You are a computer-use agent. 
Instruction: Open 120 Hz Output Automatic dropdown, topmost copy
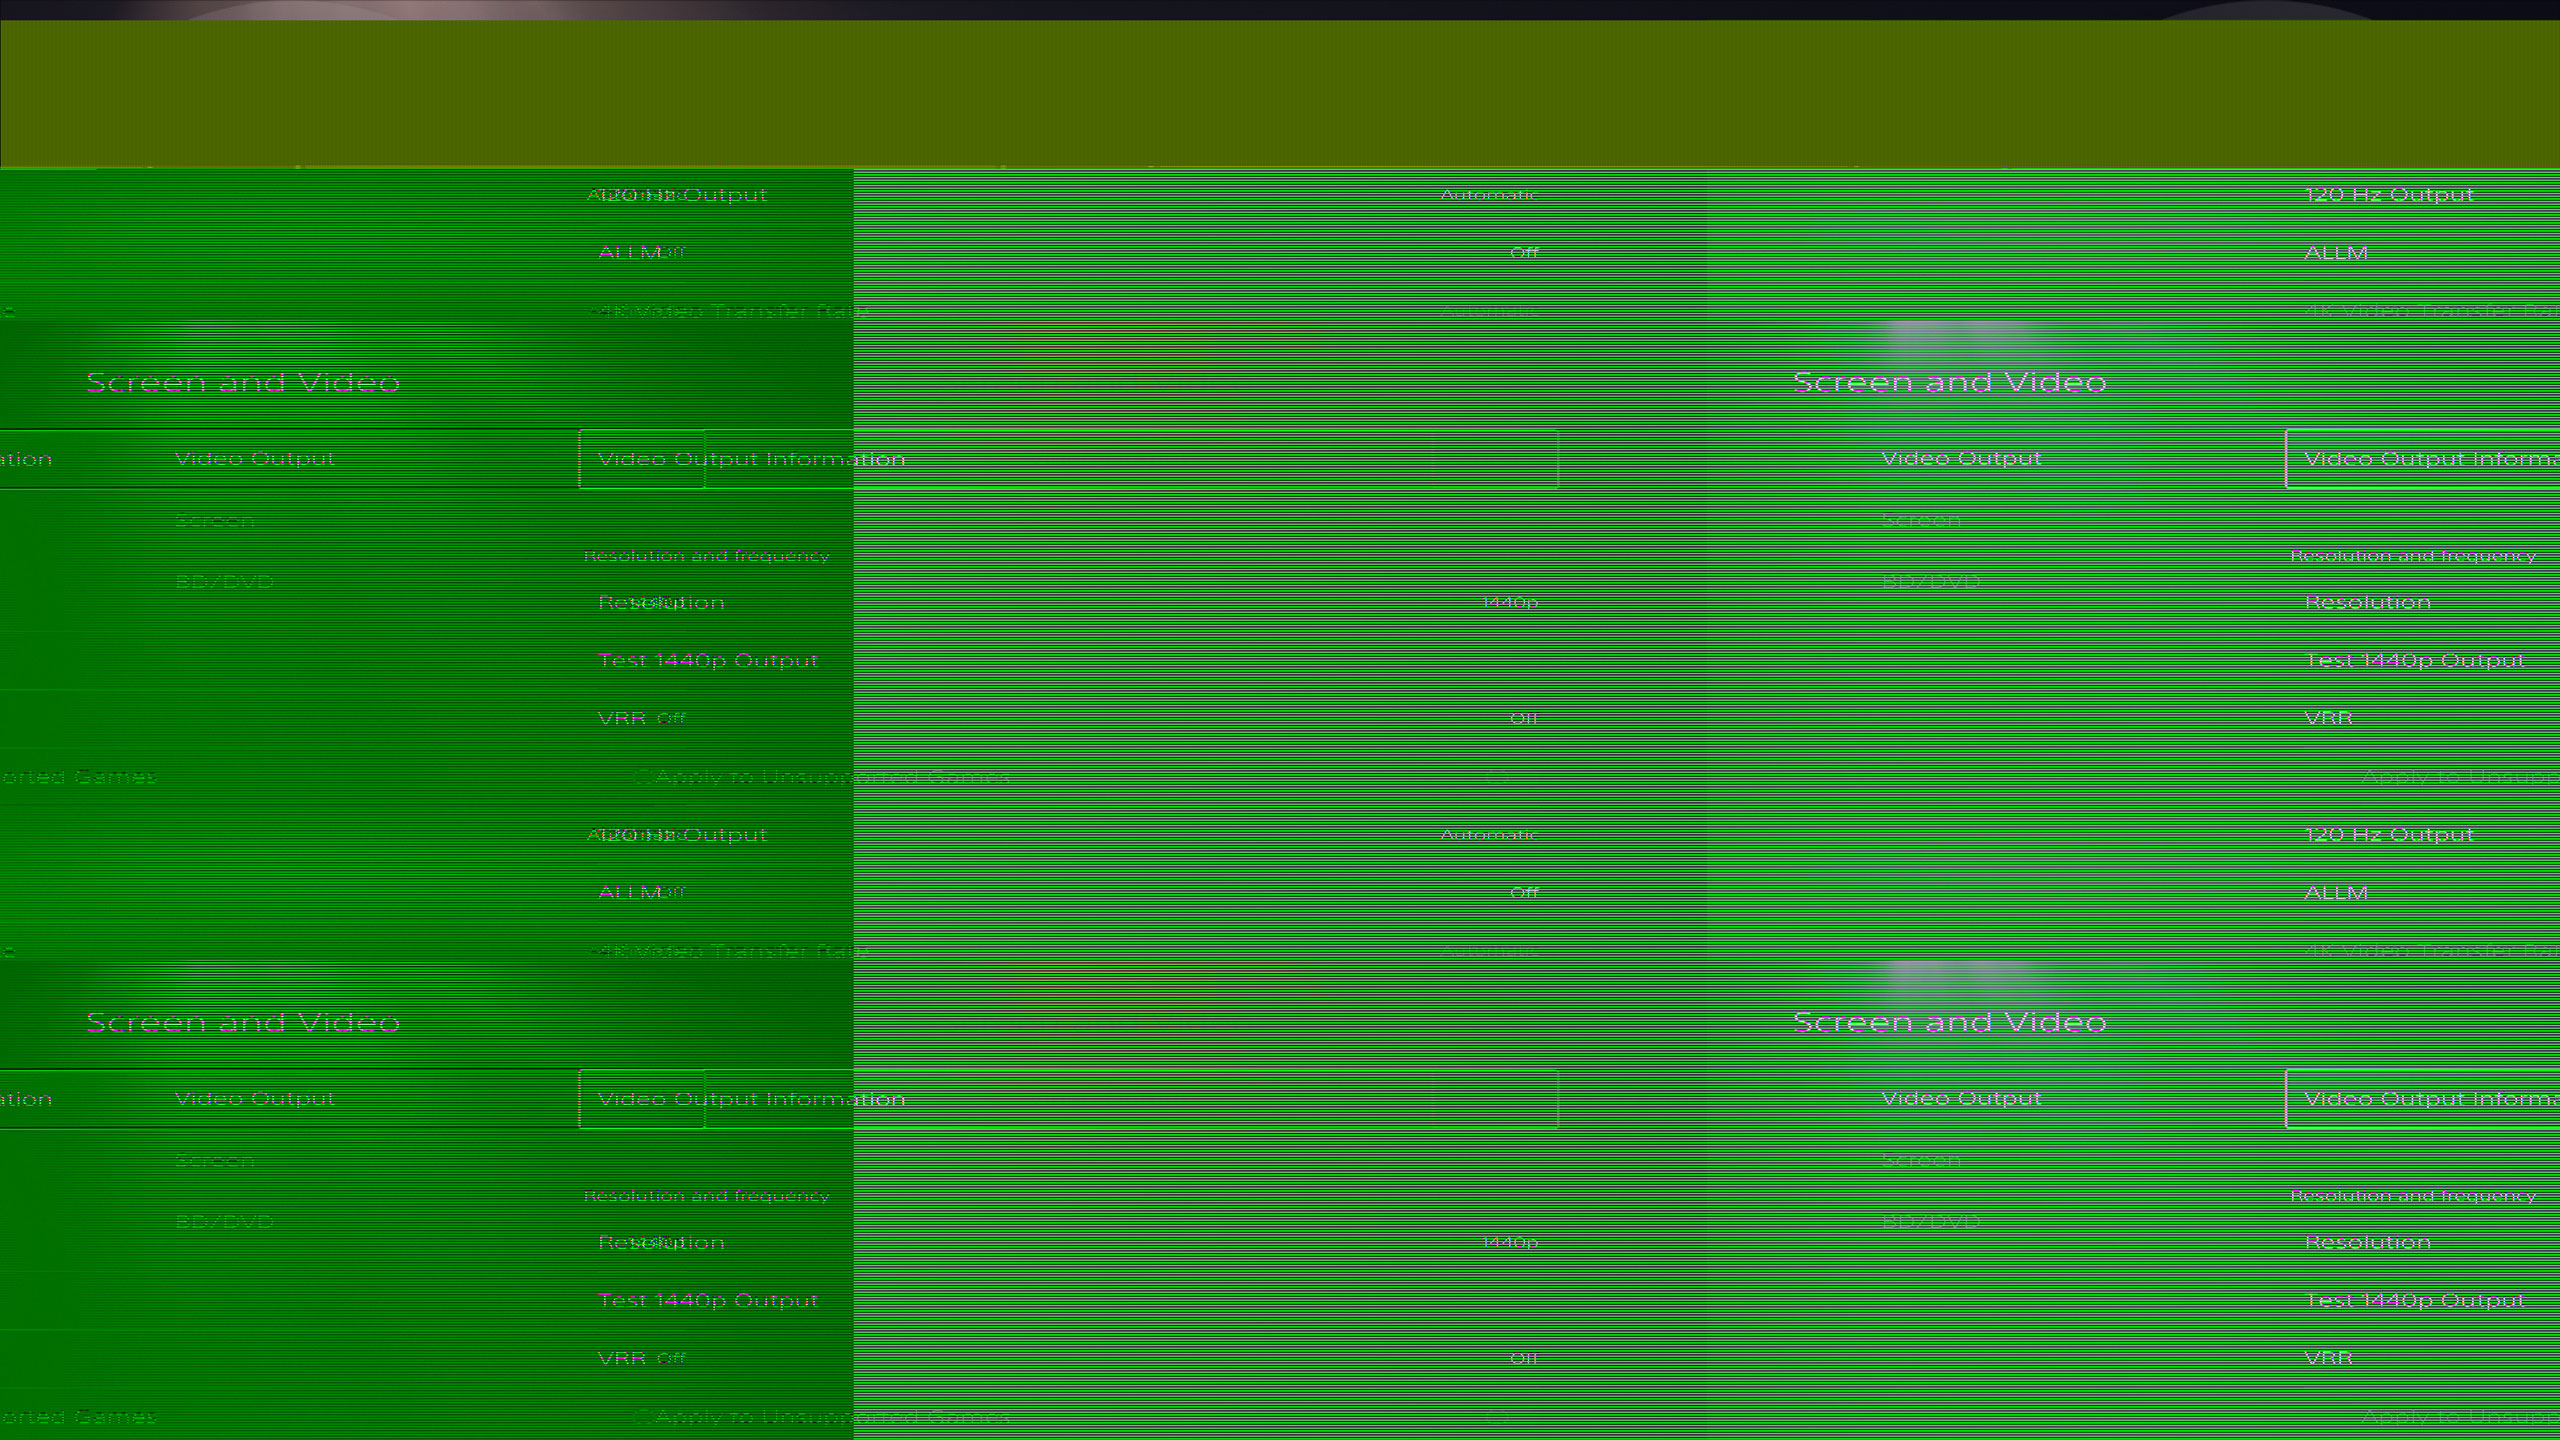(1488, 195)
